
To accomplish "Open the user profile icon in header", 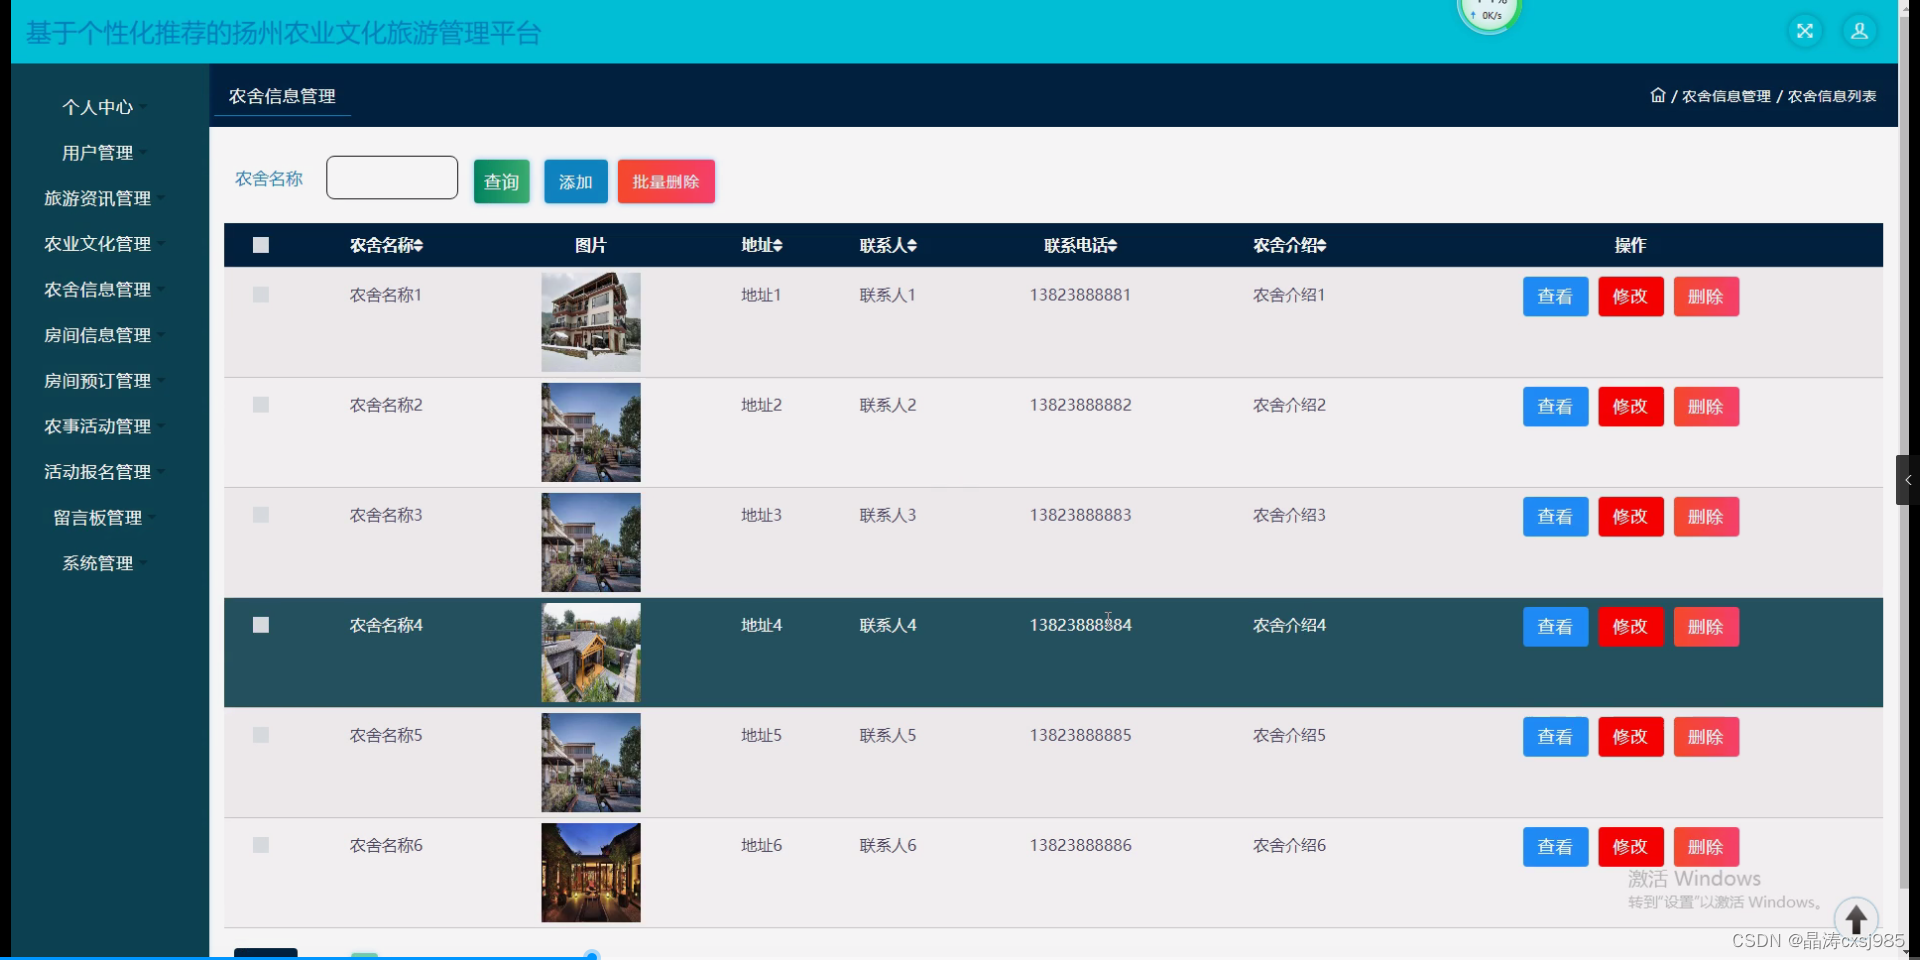I will 1859,31.
